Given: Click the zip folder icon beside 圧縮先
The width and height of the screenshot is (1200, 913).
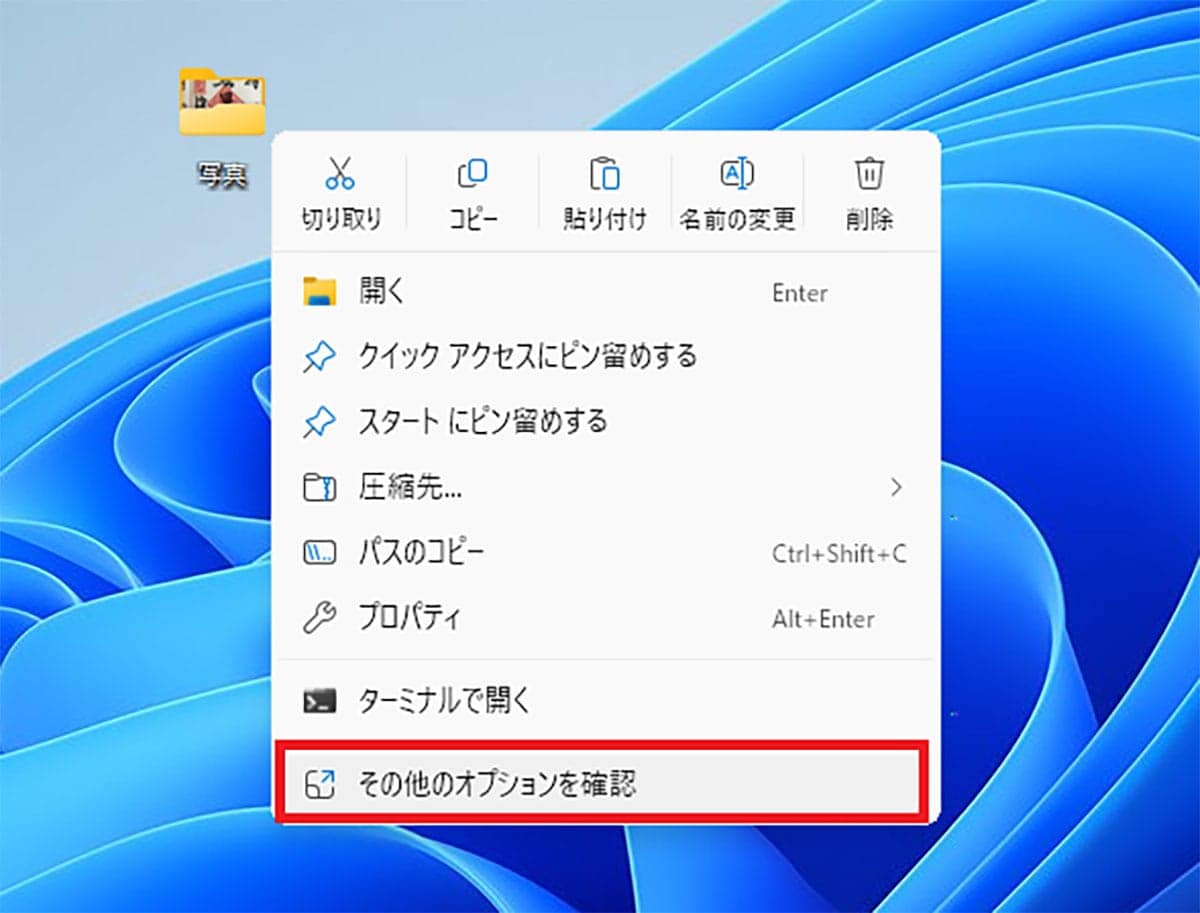Looking at the screenshot, I should pyautogui.click(x=318, y=487).
